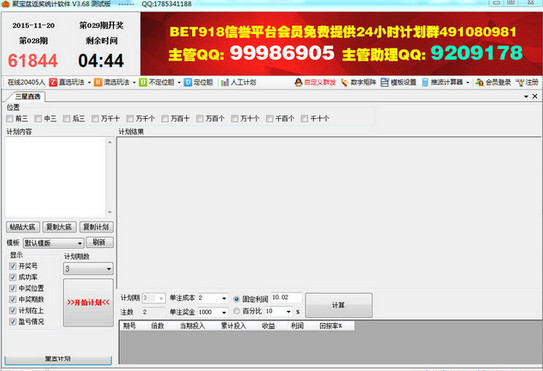Click the 复制计划 button
The height and width of the screenshot is (371, 543).
point(96,227)
